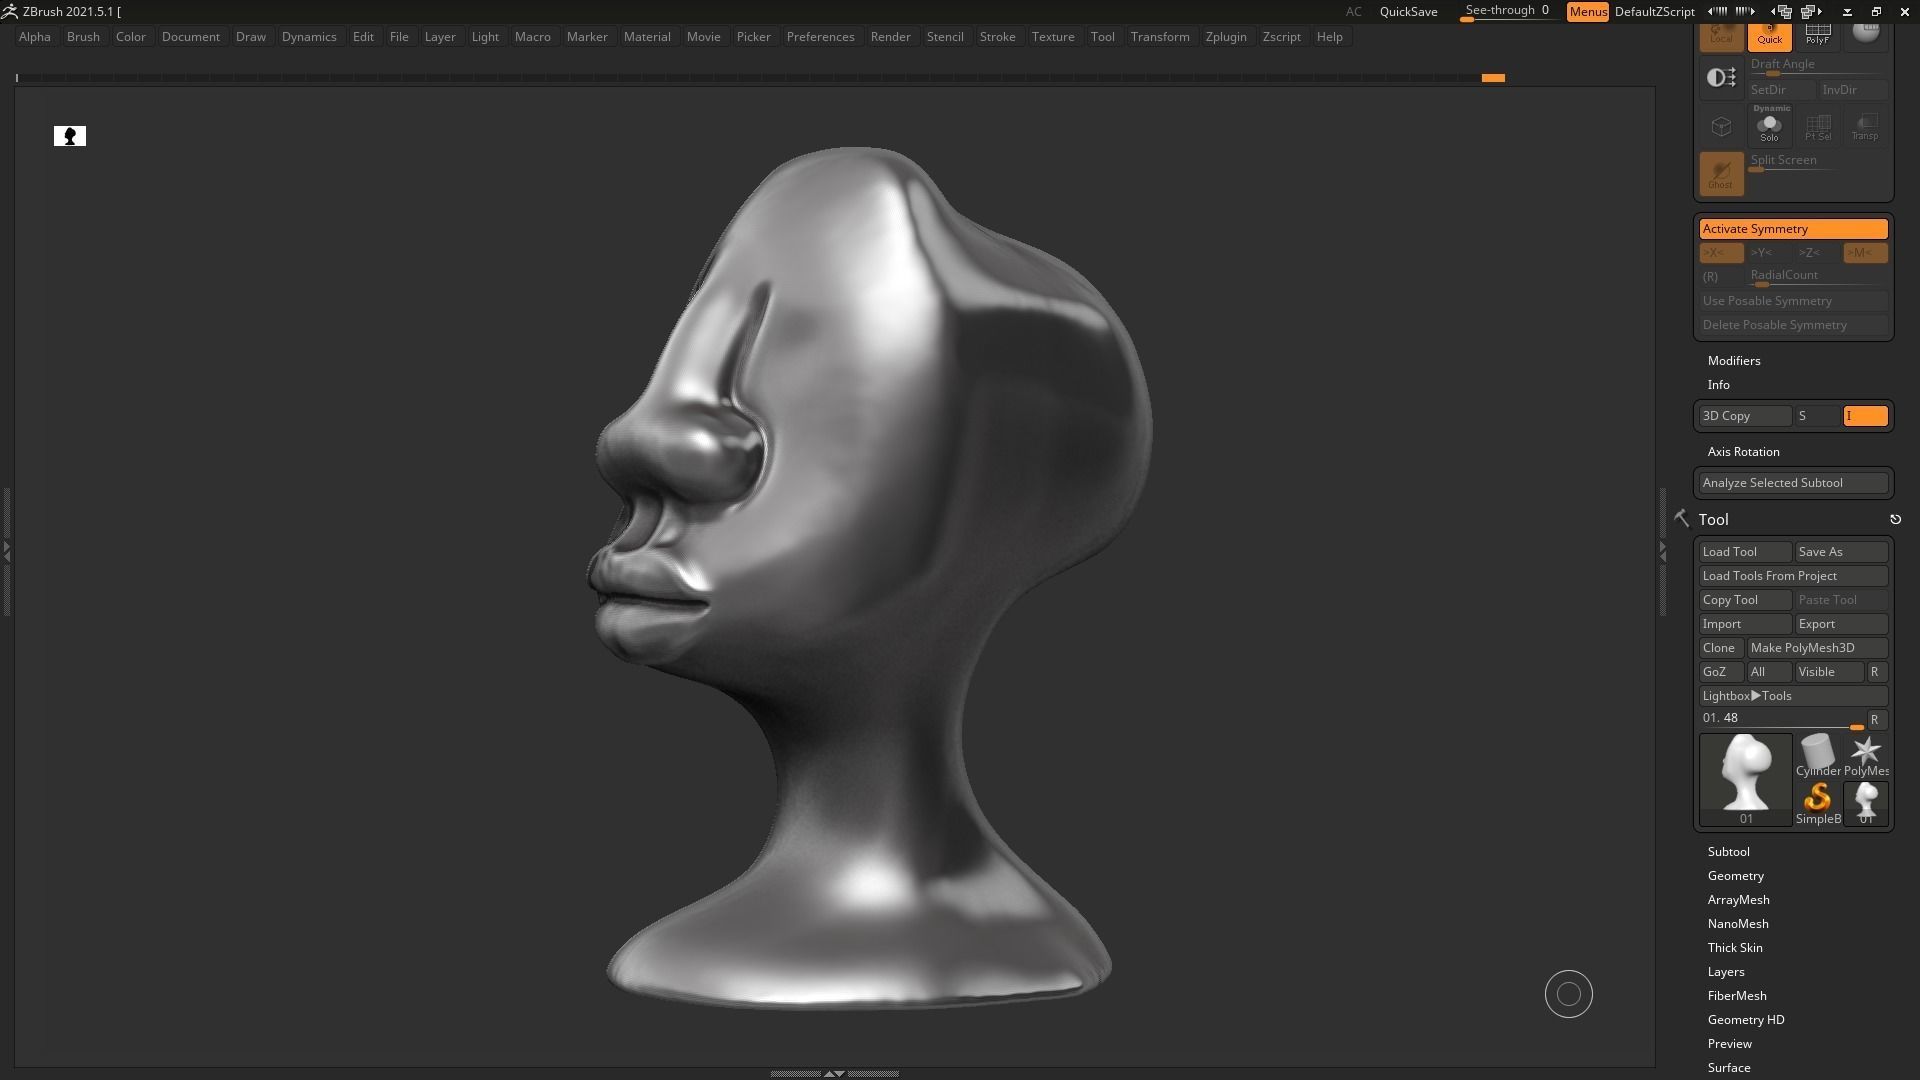
Task: Click the previous UI colors arrow icon
Action: click(1717, 11)
